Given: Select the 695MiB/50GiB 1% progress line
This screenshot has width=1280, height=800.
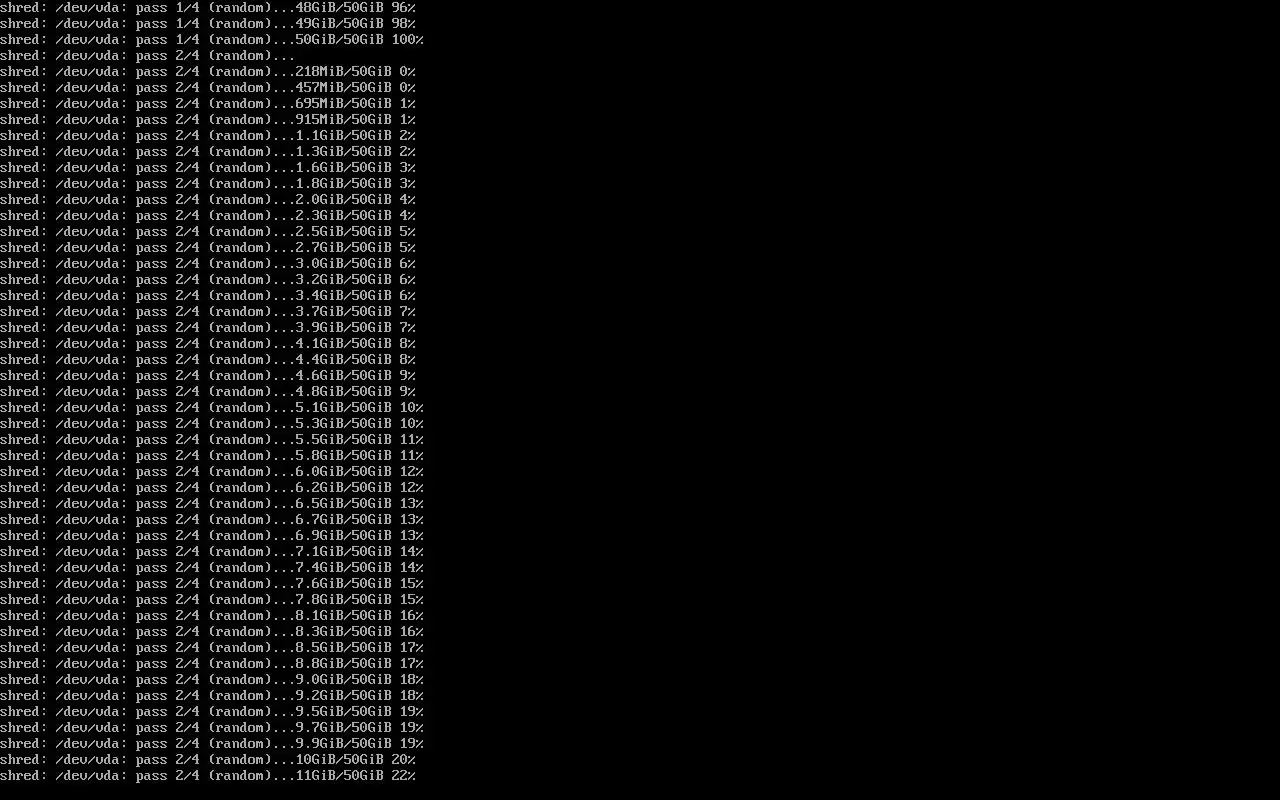Looking at the screenshot, I should click(x=208, y=104).
